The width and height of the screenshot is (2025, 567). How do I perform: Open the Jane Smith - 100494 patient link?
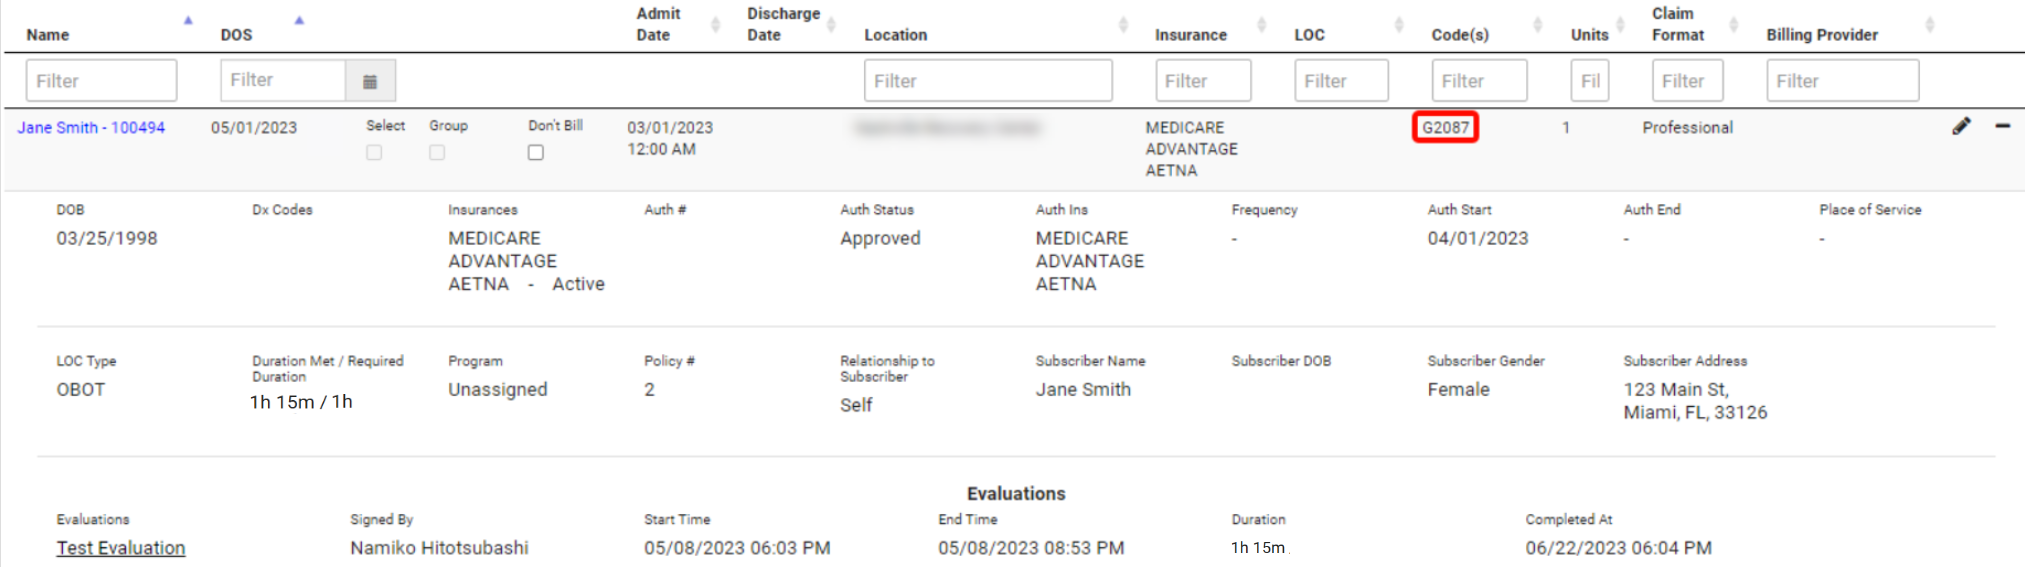pos(91,128)
